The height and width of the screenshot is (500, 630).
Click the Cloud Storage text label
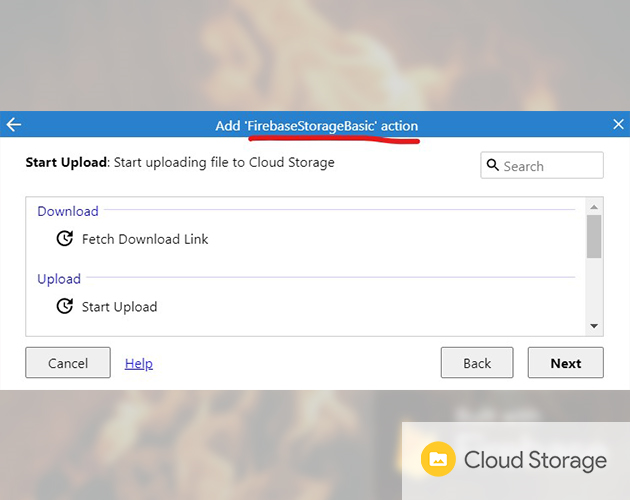click(x=535, y=460)
